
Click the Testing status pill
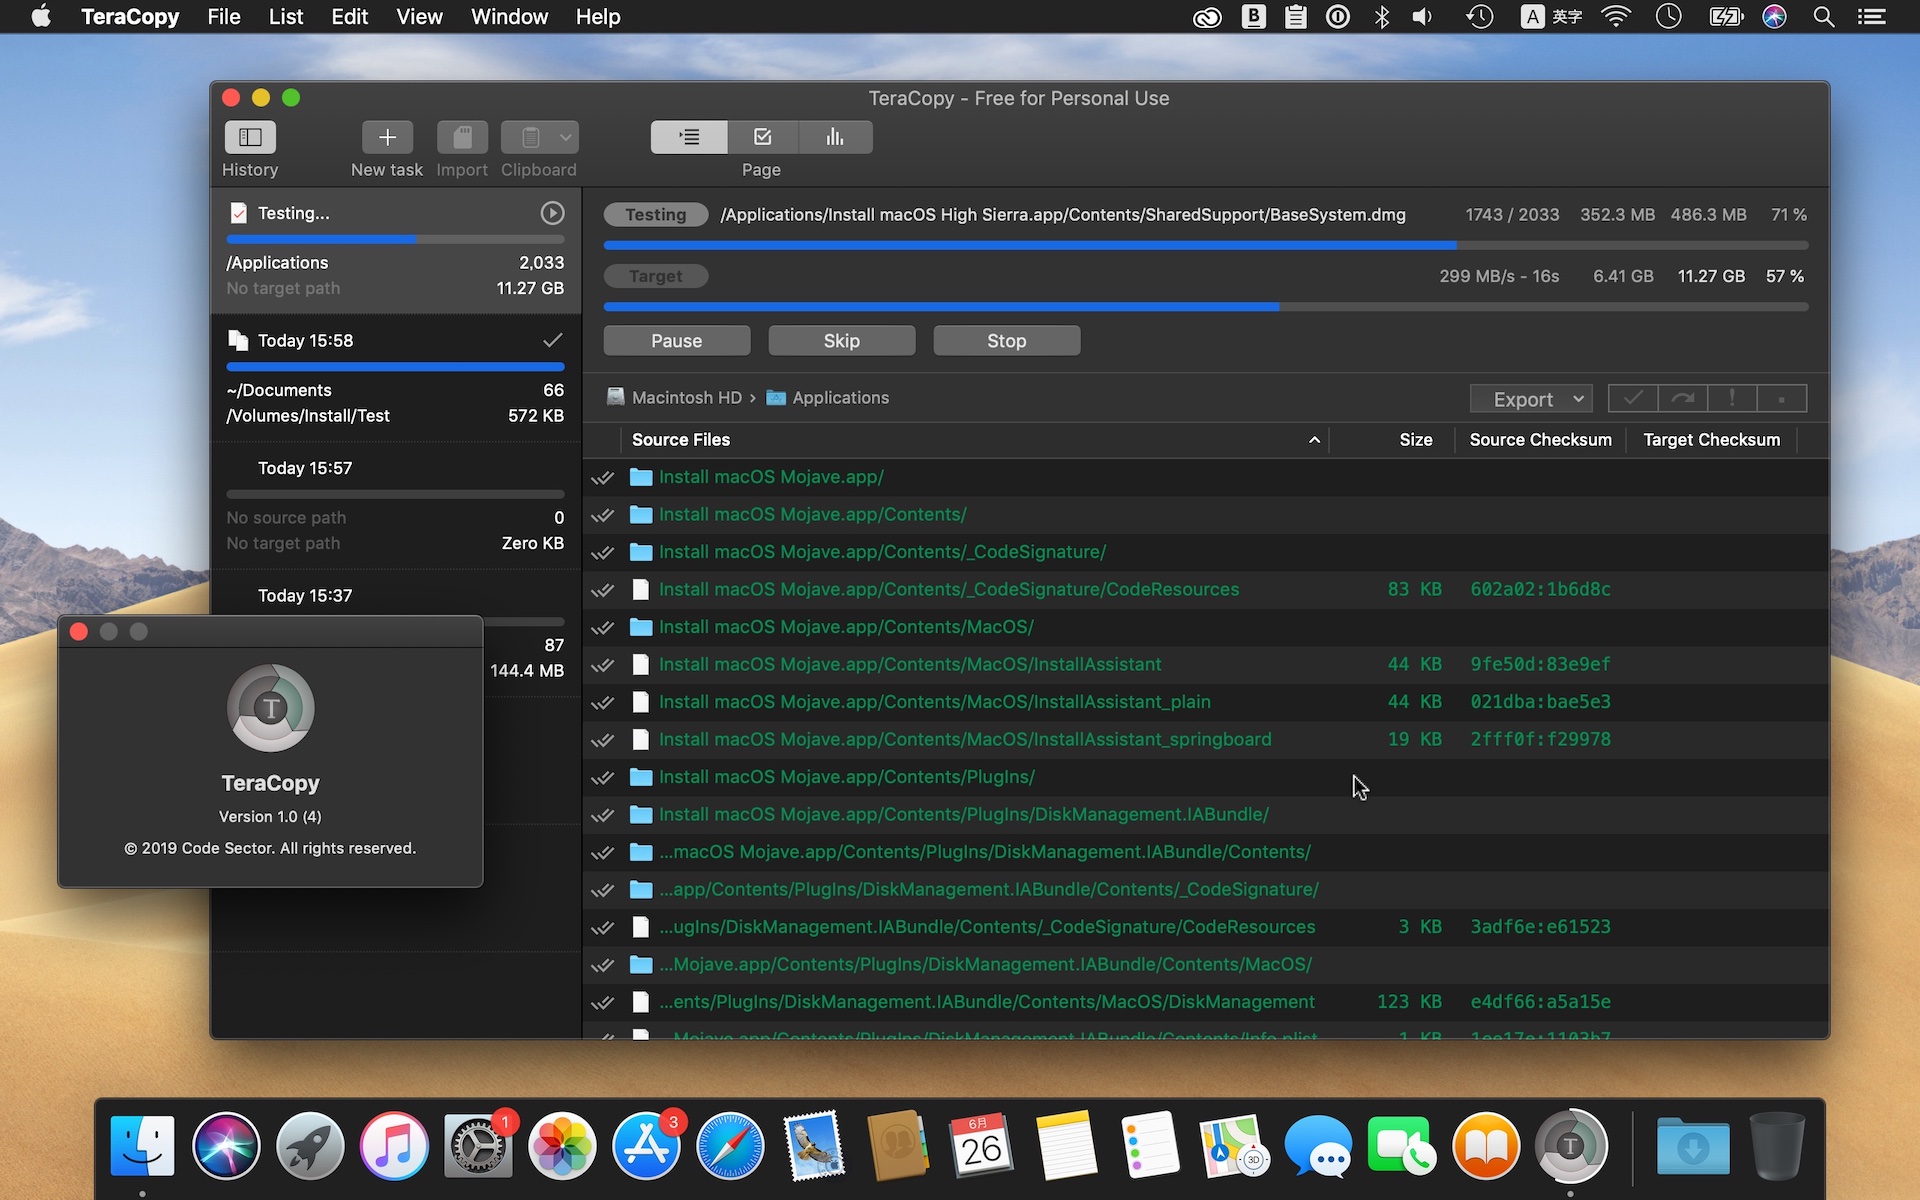pyautogui.click(x=656, y=215)
